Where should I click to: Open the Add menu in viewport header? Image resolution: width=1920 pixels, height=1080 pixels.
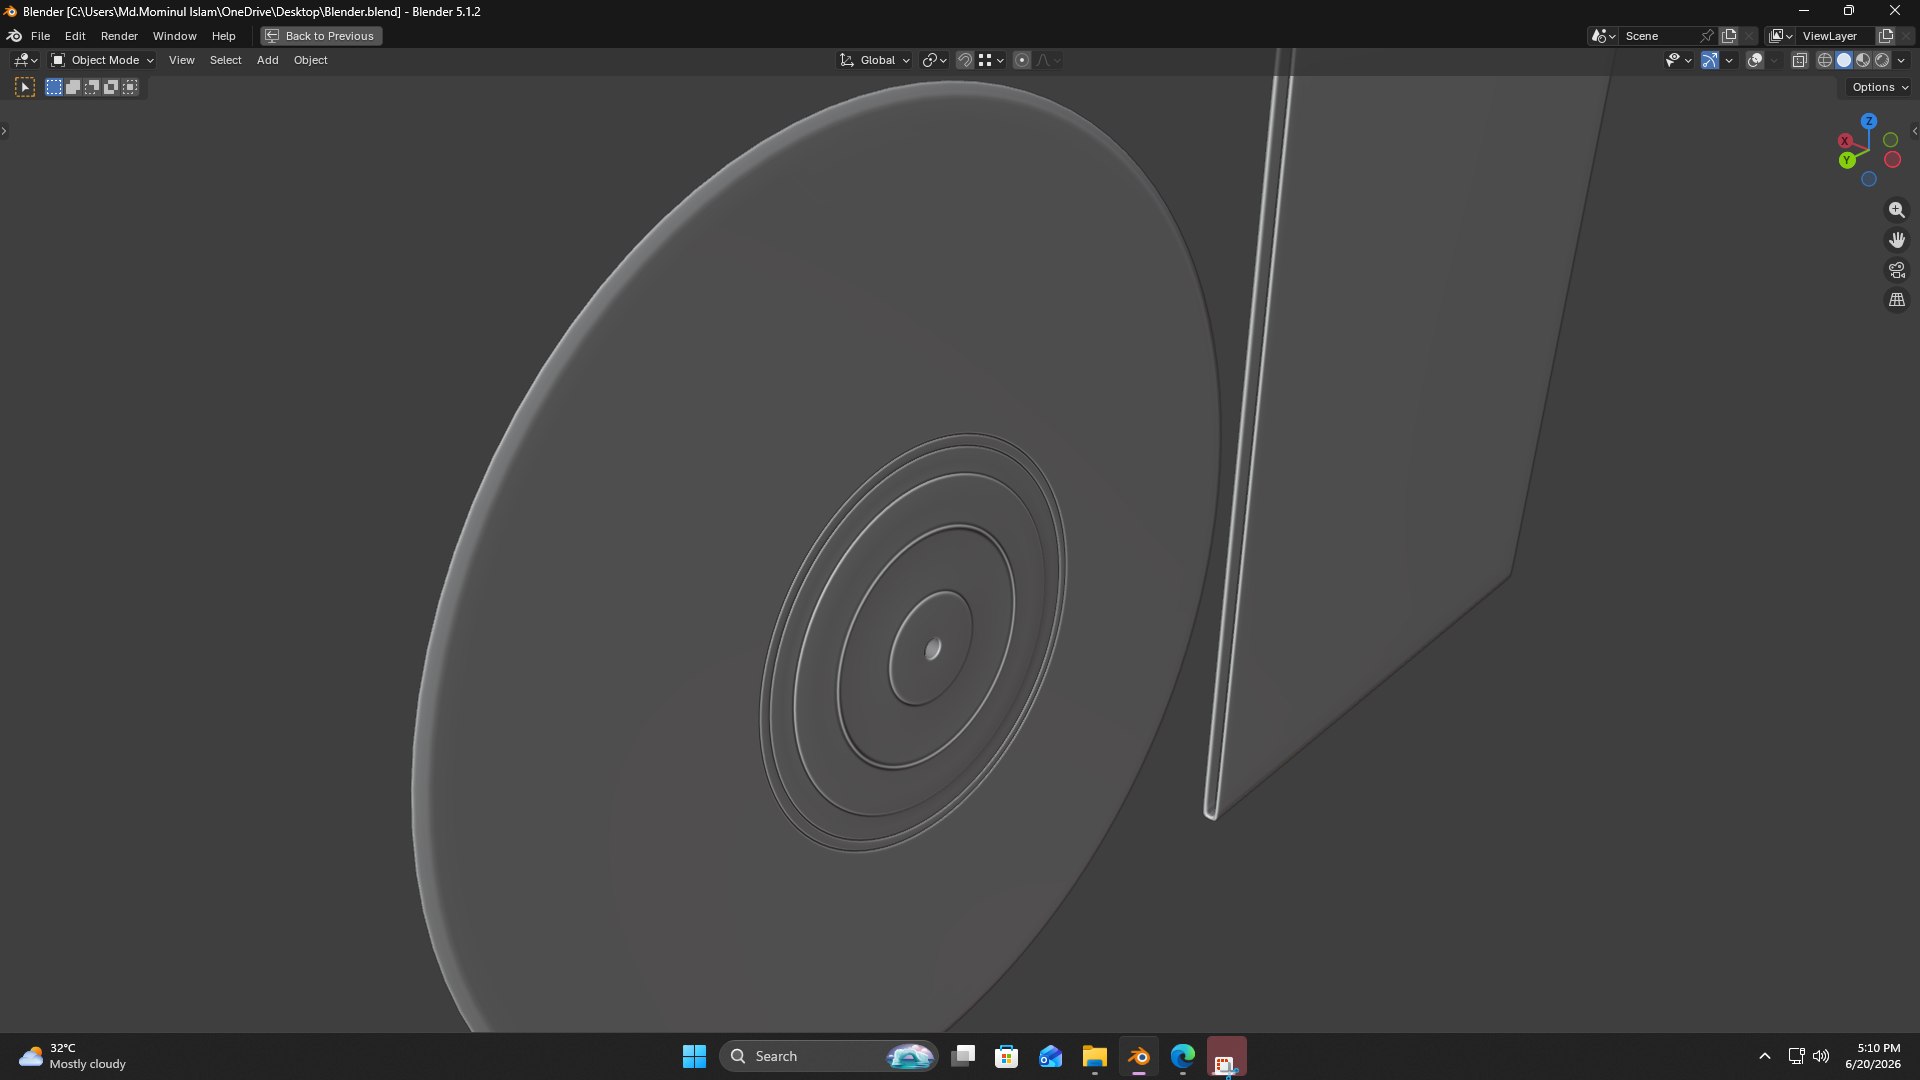pyautogui.click(x=267, y=60)
